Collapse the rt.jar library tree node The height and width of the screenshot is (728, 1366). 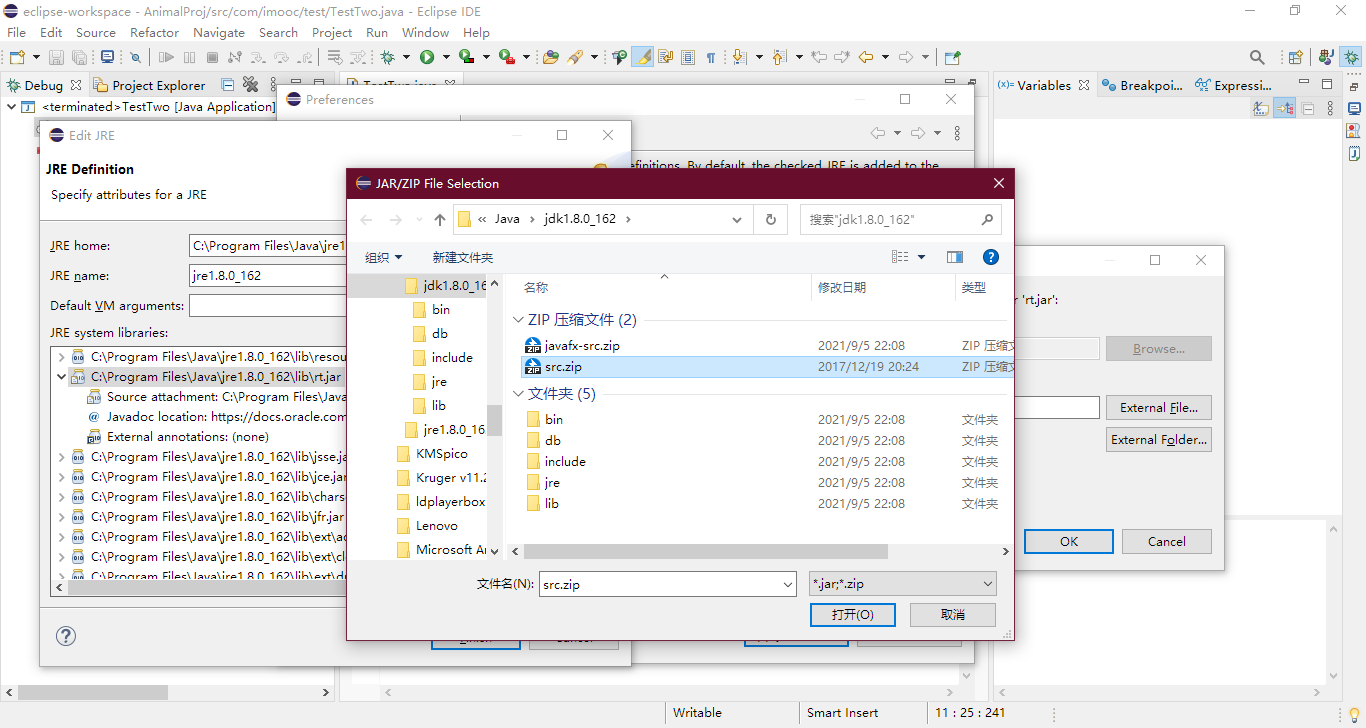pyautogui.click(x=62, y=377)
